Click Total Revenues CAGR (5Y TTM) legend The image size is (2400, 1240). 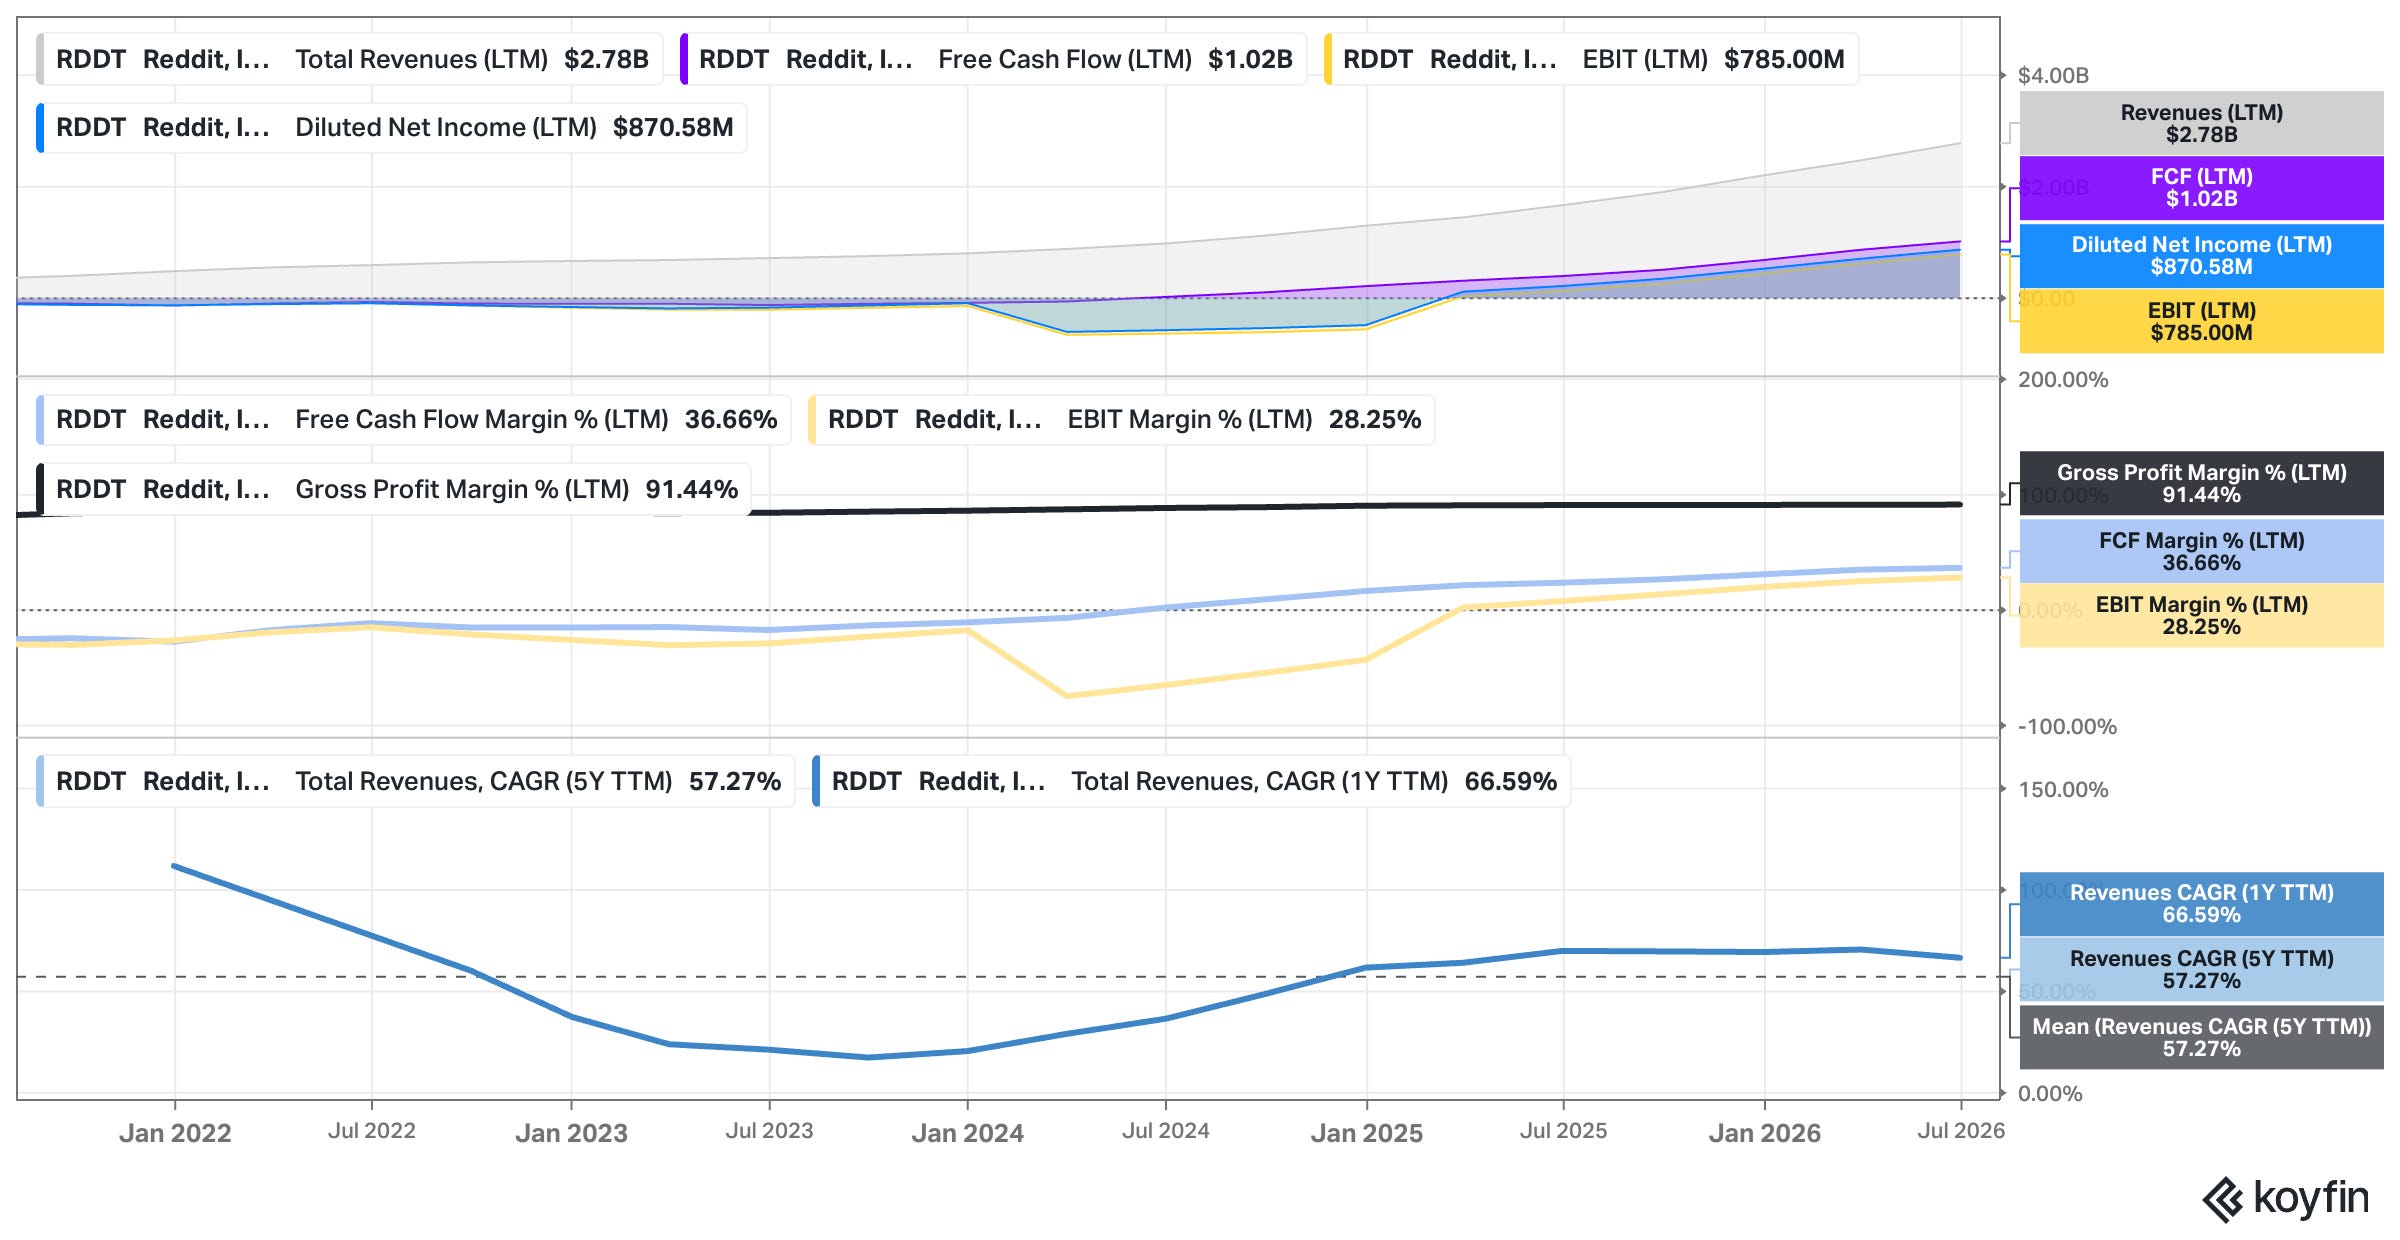415,781
